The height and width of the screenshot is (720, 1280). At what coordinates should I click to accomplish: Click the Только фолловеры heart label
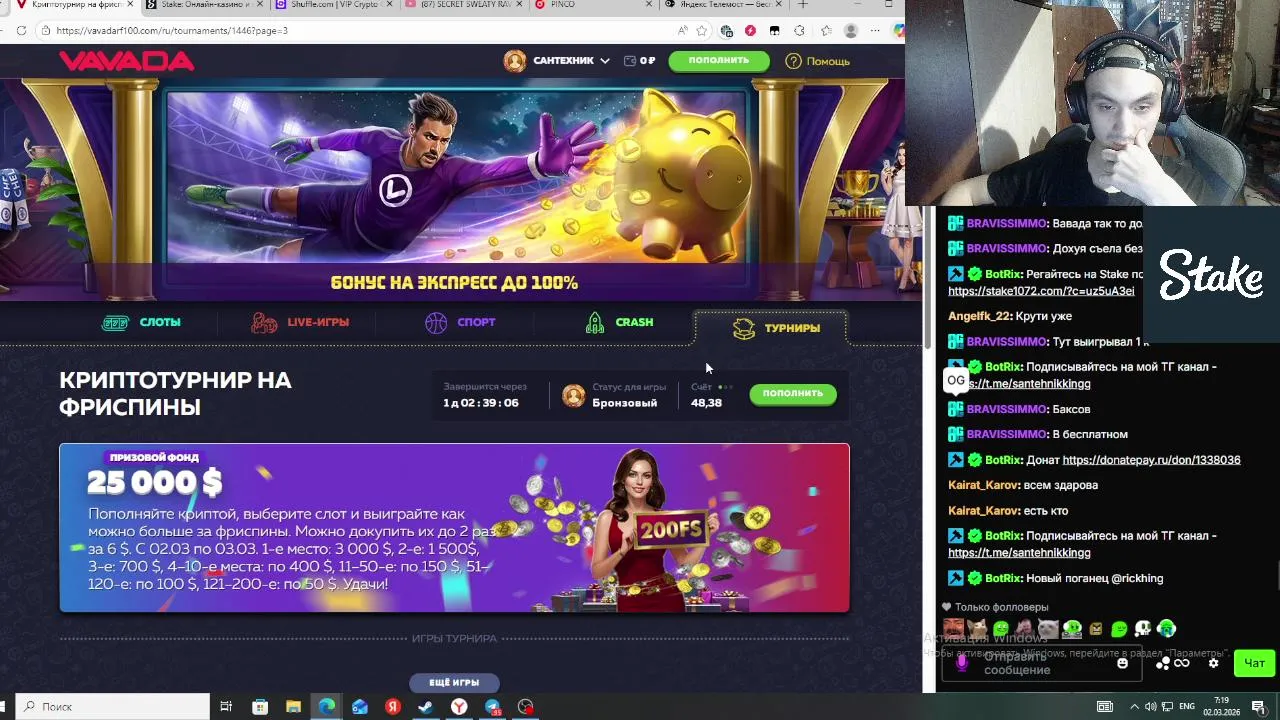995,607
